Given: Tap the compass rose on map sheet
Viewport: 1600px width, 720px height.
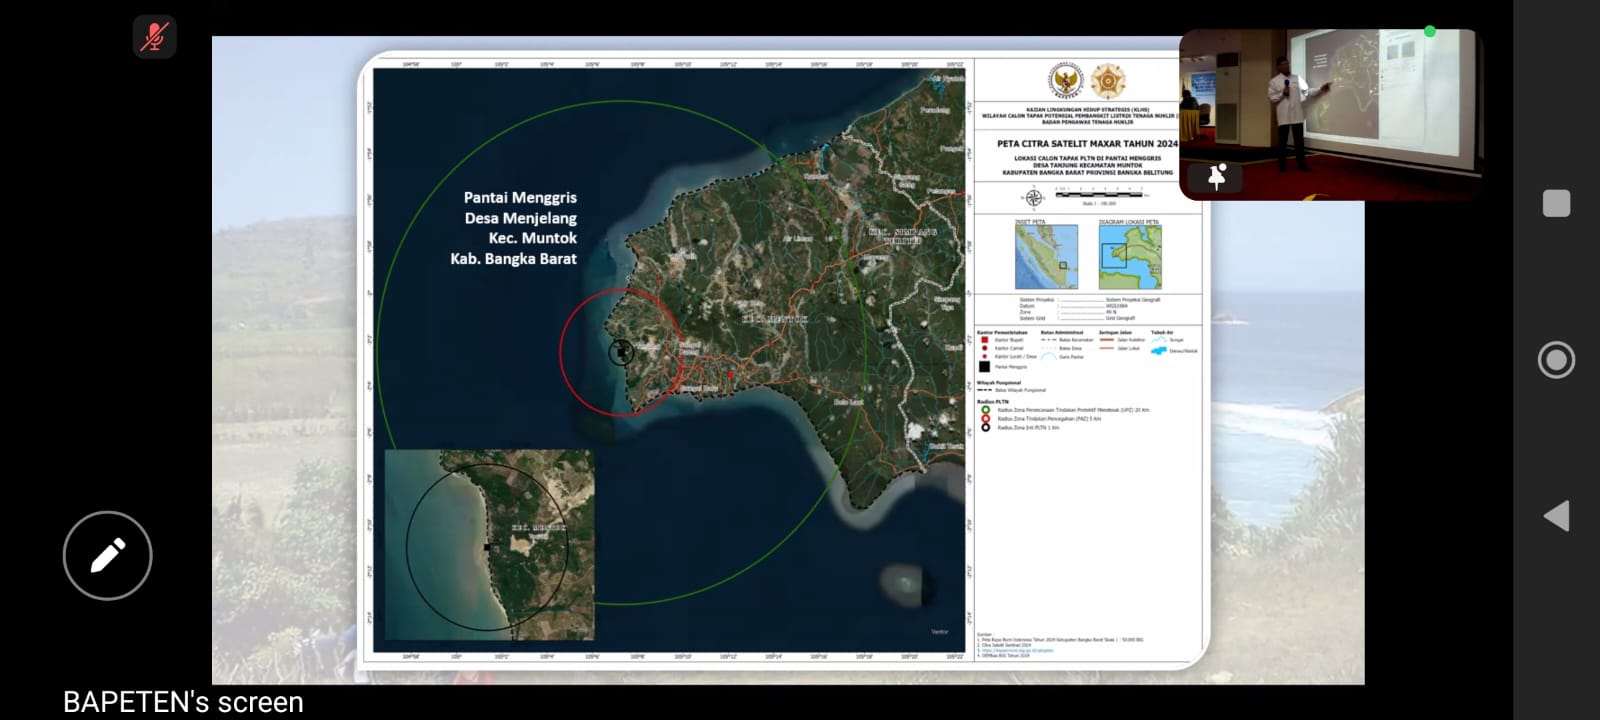Looking at the screenshot, I should point(1034,198).
